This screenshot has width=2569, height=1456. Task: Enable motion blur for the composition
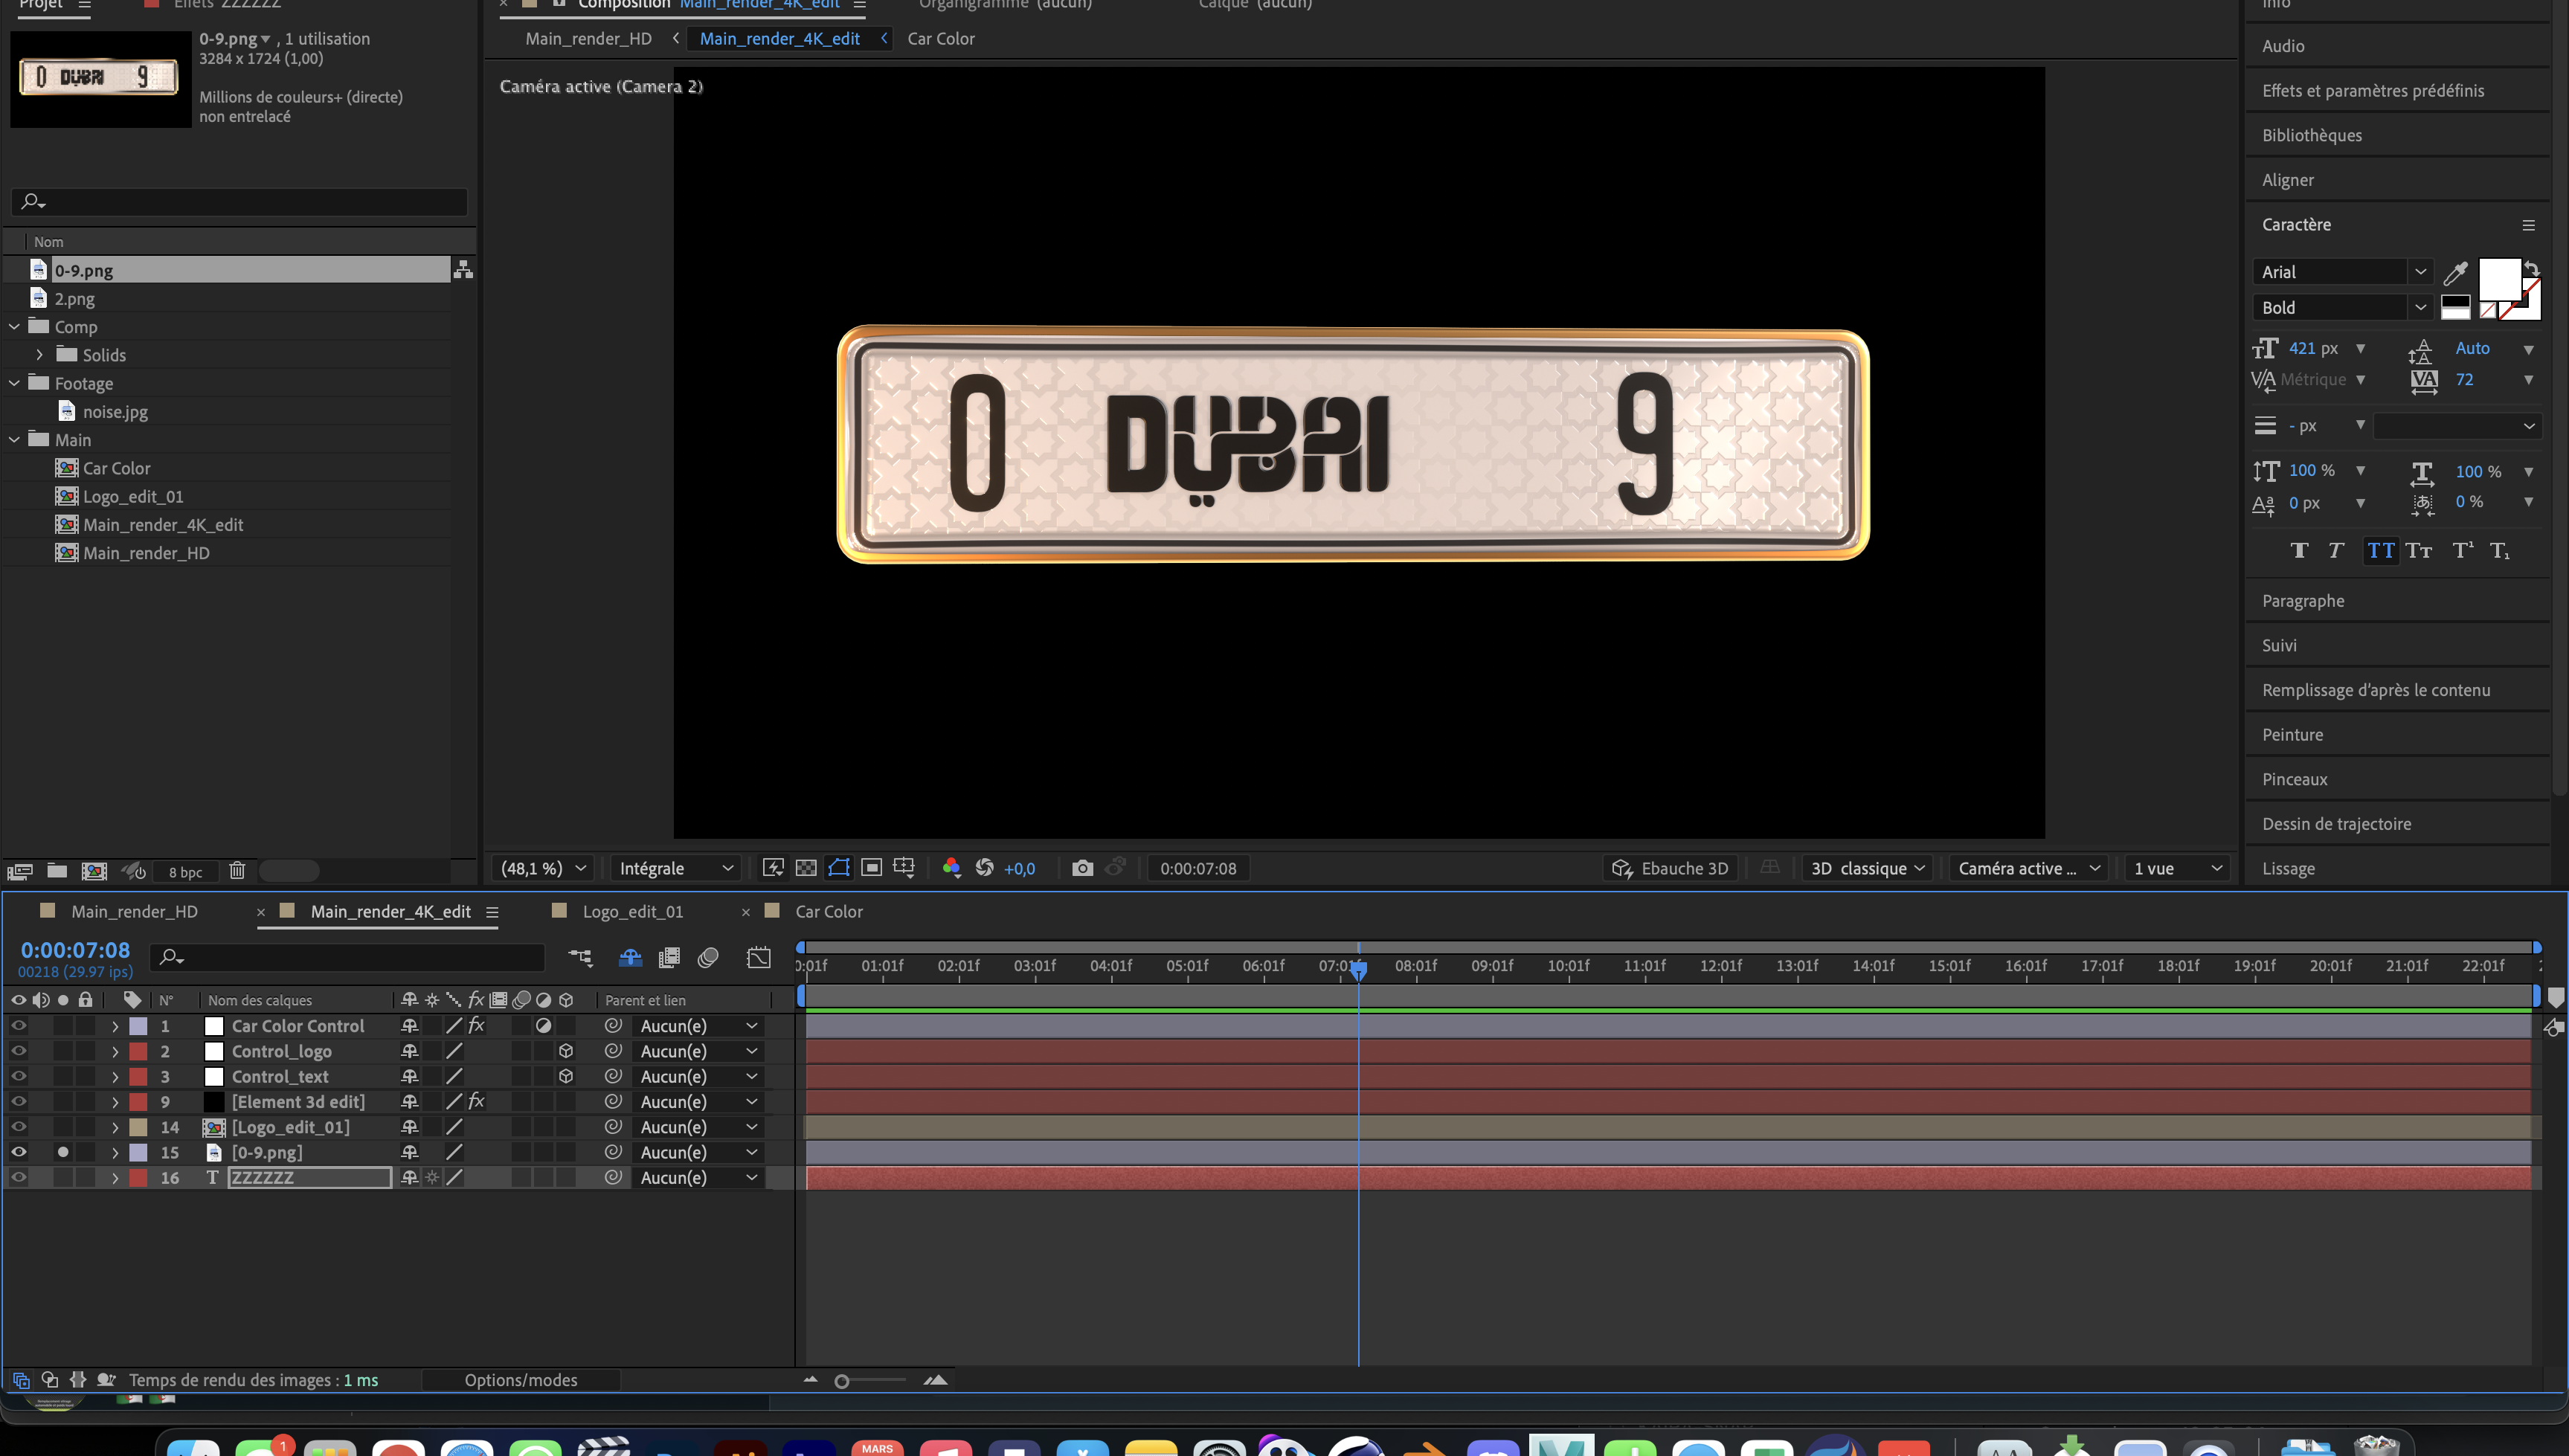(x=708, y=957)
